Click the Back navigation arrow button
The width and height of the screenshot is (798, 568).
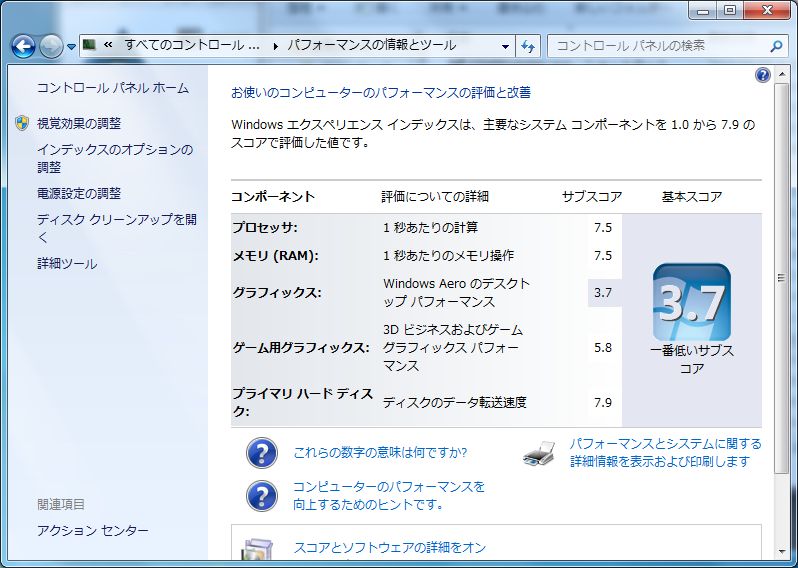click(23, 47)
